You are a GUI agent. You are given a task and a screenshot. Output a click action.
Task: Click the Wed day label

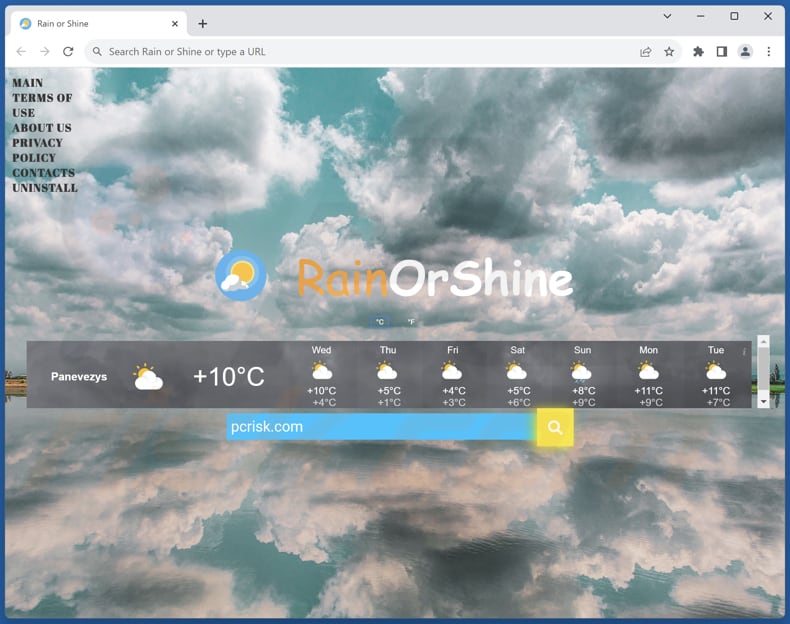[x=321, y=350]
